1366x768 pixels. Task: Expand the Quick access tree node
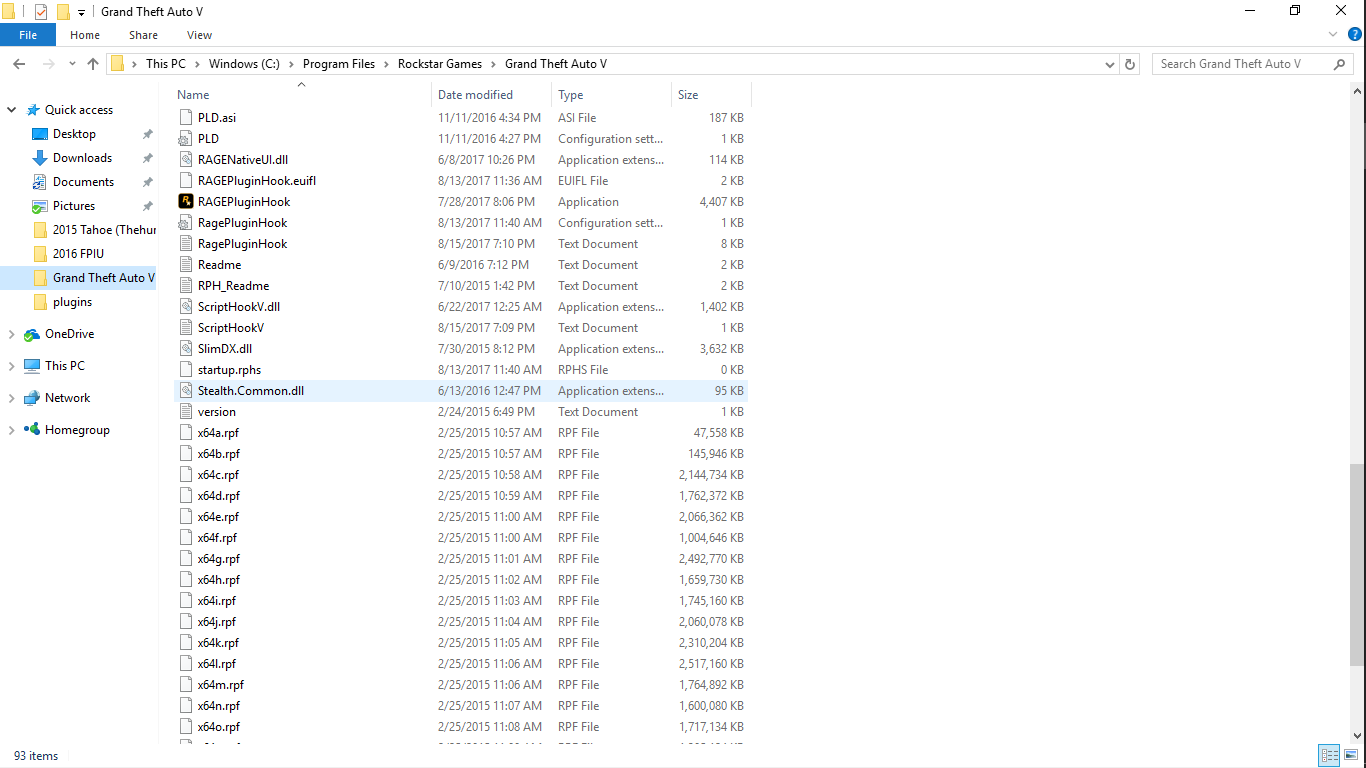(12, 110)
